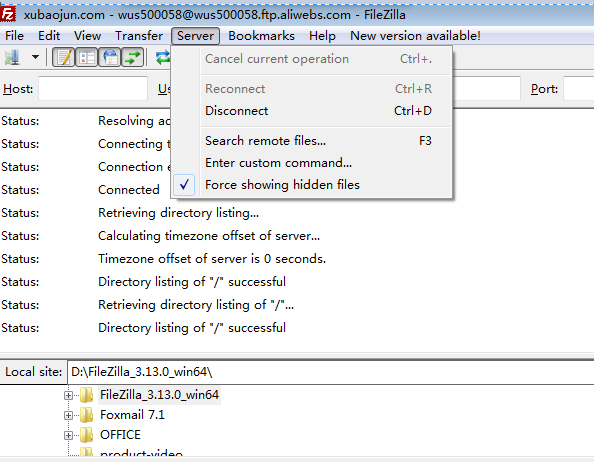Expand the OFFICE folder node
This screenshot has width=594, height=462.
point(68,435)
